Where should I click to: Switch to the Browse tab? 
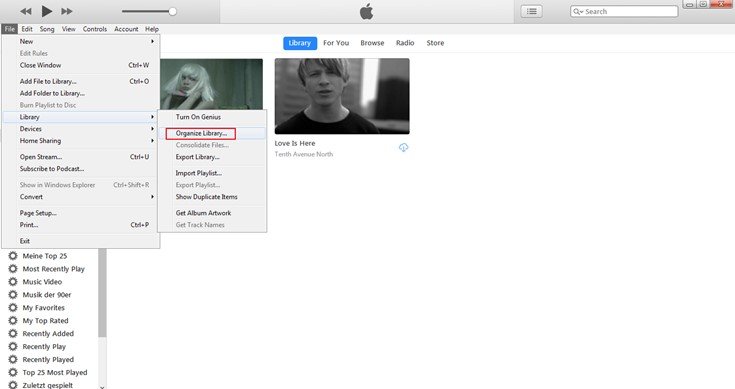click(372, 43)
